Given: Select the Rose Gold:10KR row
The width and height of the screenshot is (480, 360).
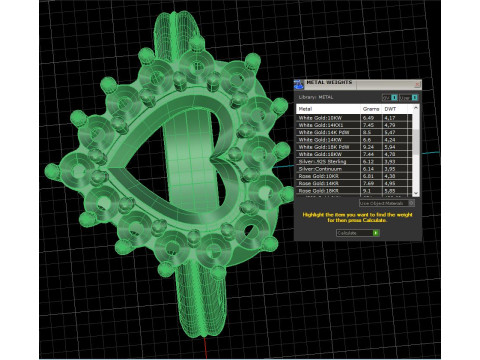Looking at the screenshot, I should click(x=354, y=176).
